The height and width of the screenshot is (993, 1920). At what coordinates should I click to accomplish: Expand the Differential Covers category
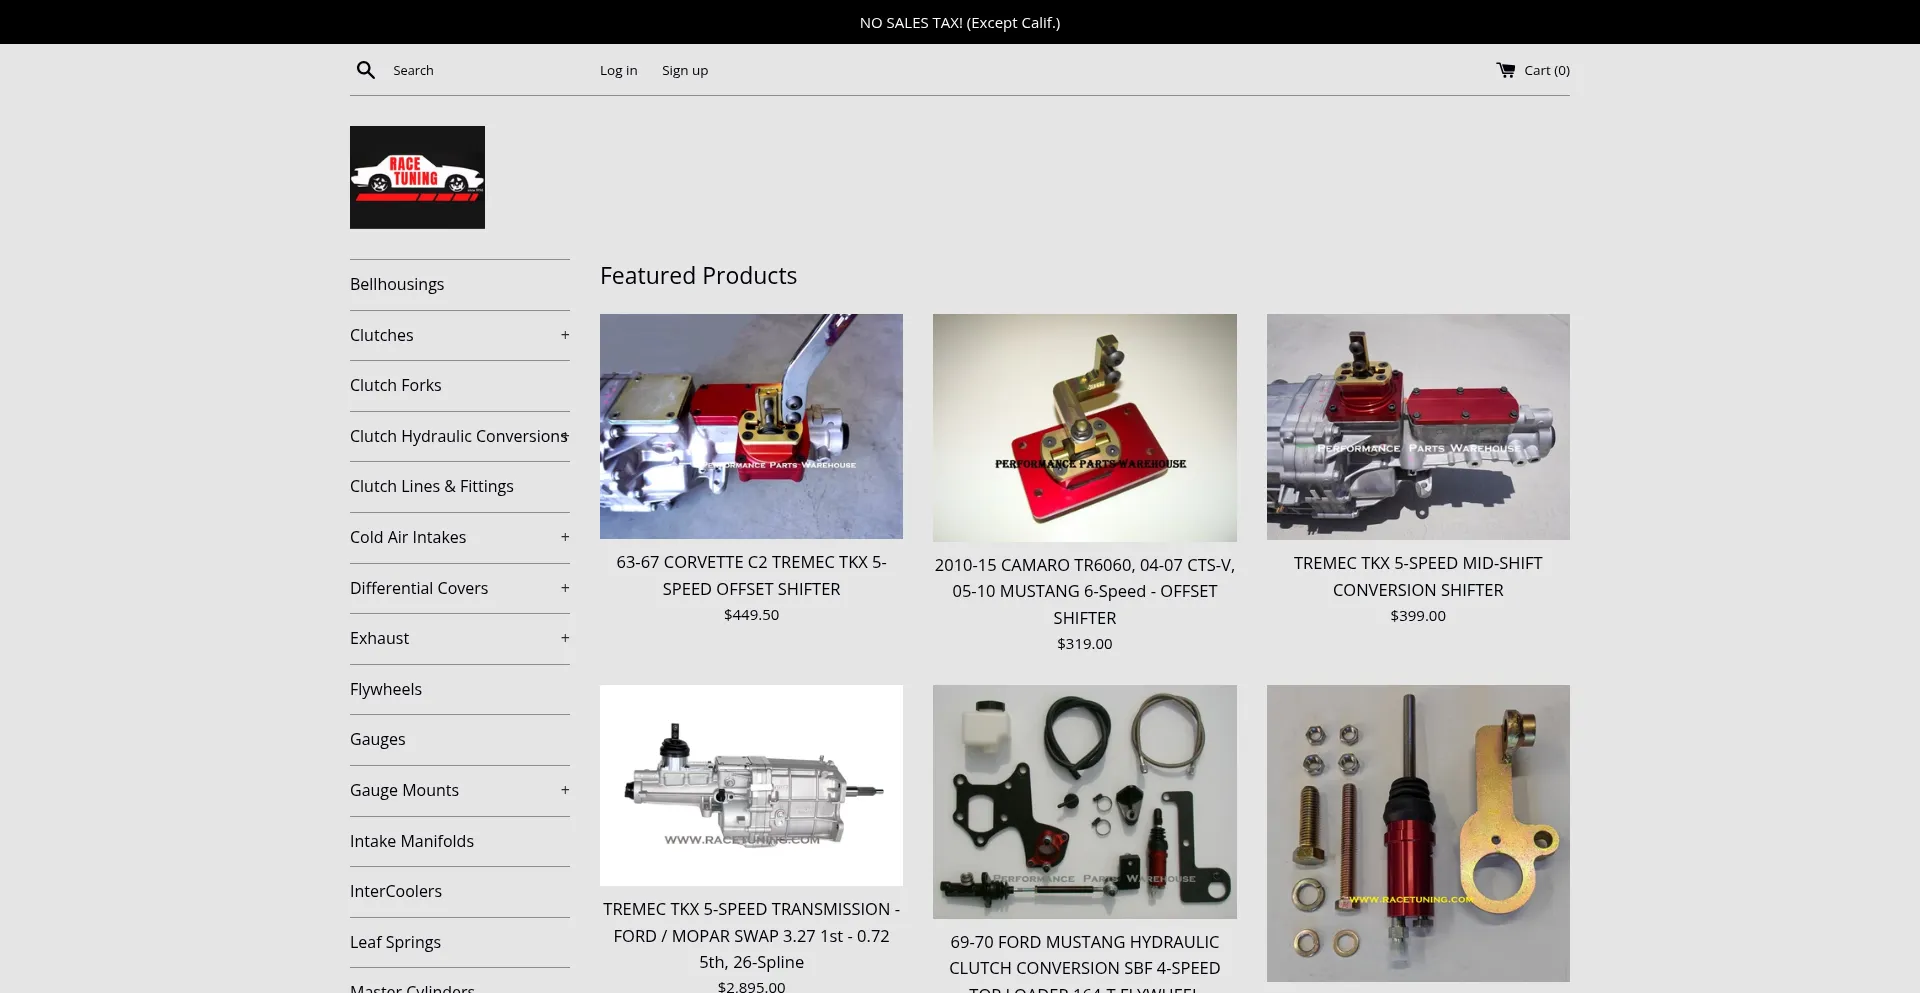coord(565,588)
